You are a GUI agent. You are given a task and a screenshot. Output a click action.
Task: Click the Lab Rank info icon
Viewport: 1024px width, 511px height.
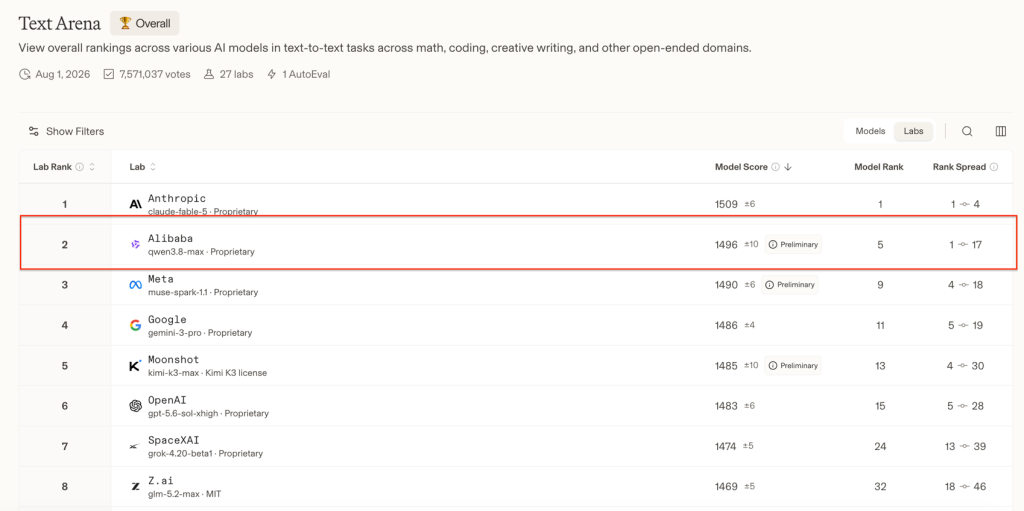(x=80, y=167)
